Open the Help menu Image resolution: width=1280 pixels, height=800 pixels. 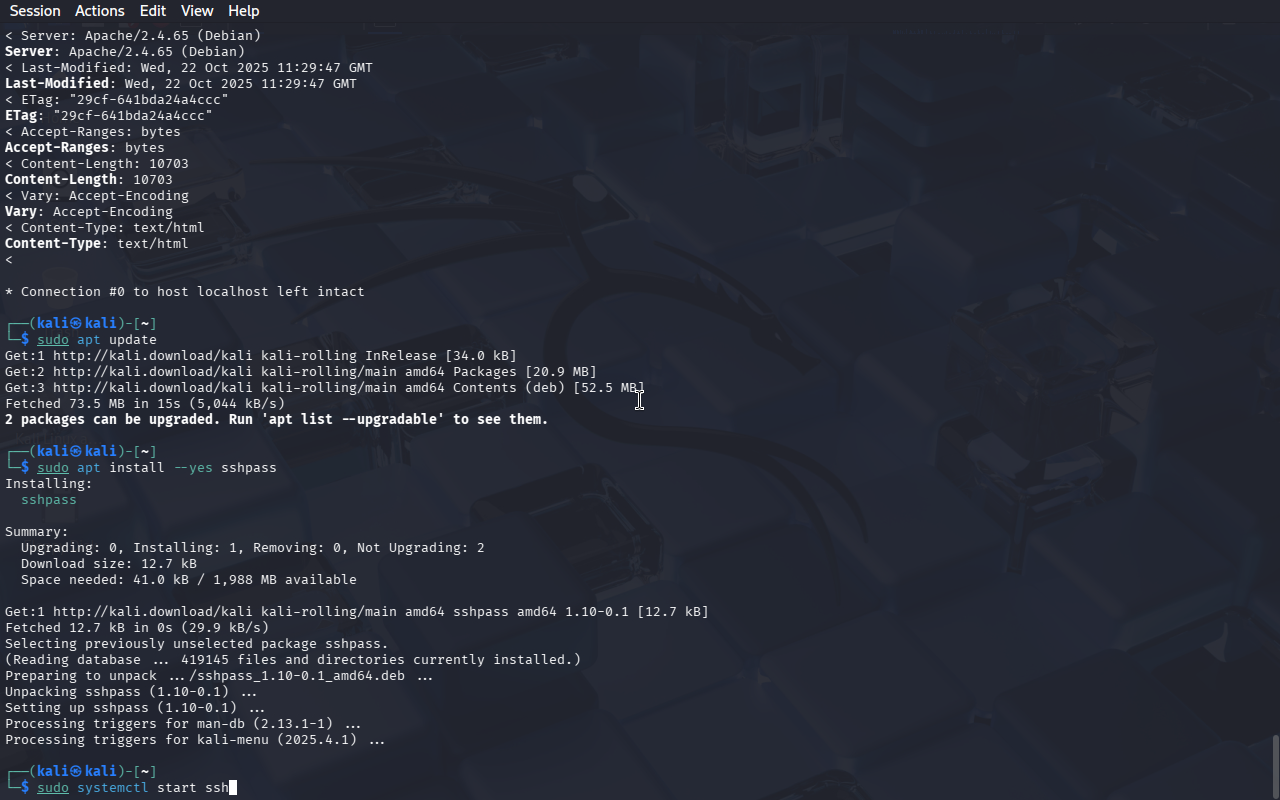click(244, 10)
